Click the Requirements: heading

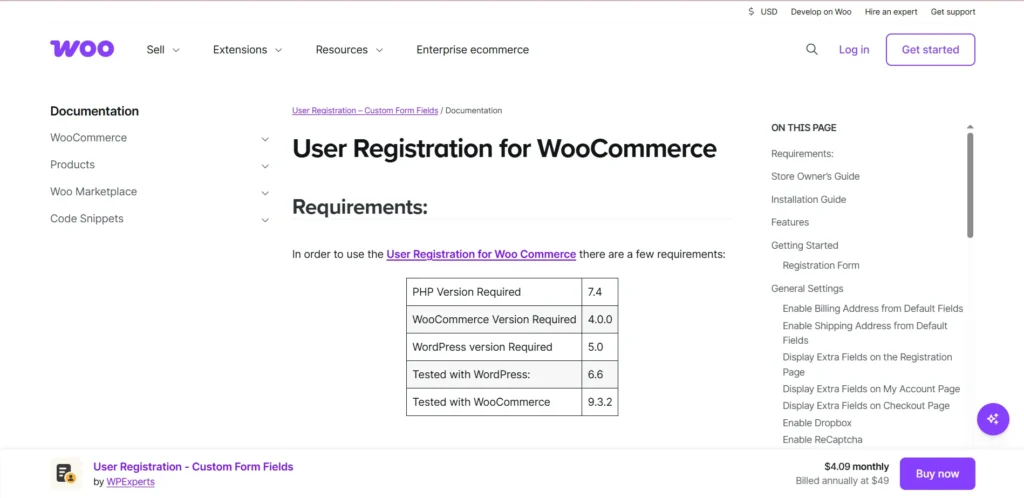tap(360, 207)
